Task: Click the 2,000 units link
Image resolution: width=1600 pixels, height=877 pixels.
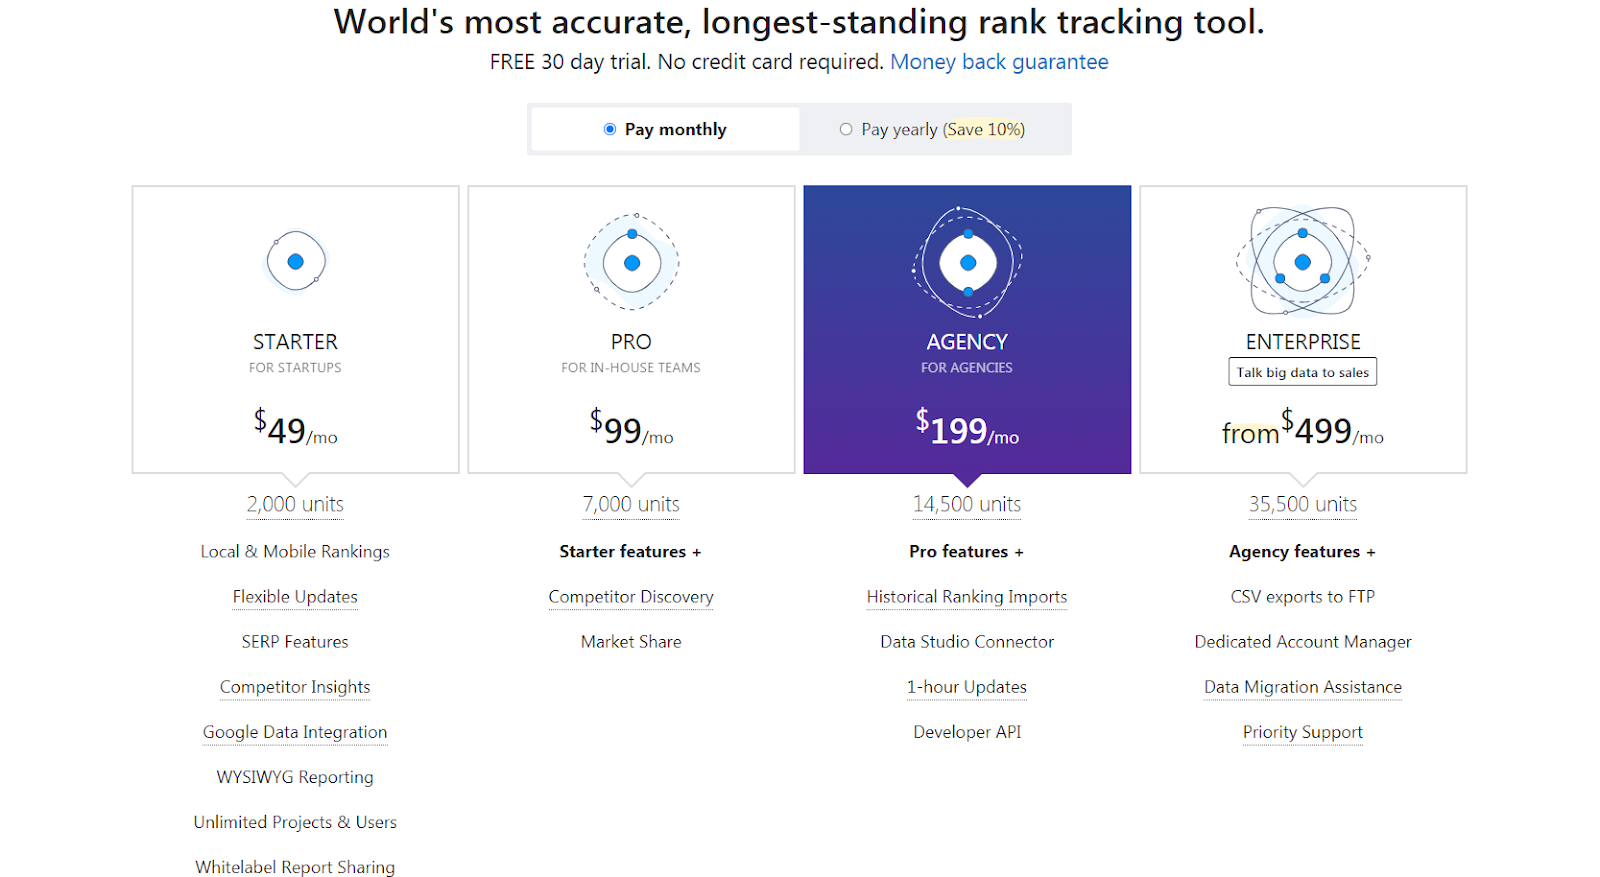Action: point(295,504)
